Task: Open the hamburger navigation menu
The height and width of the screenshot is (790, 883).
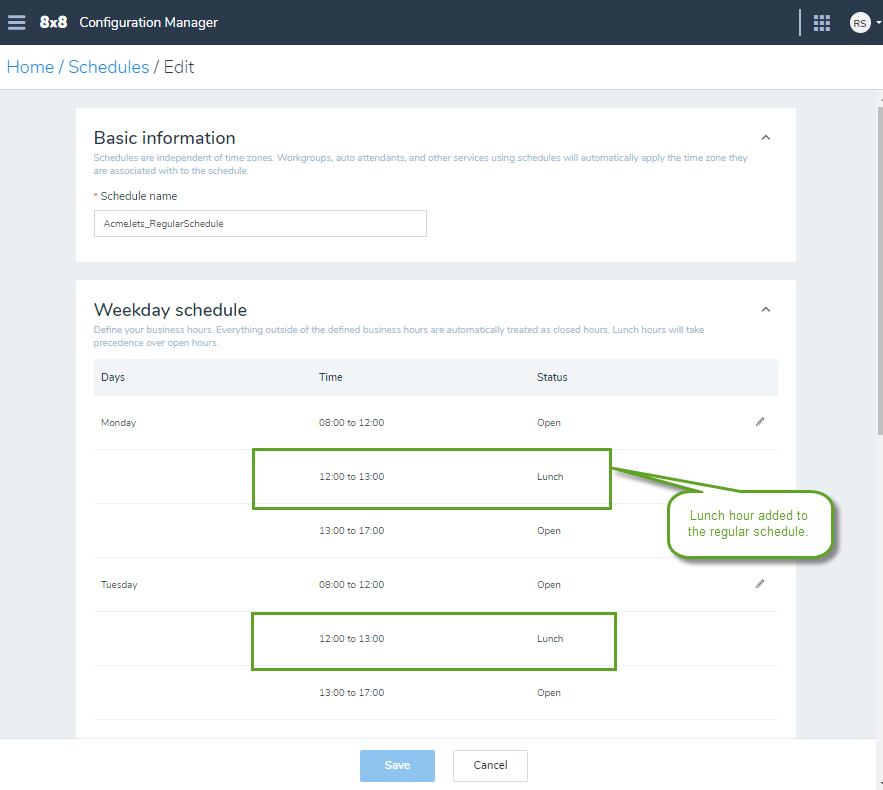Action: (16, 23)
